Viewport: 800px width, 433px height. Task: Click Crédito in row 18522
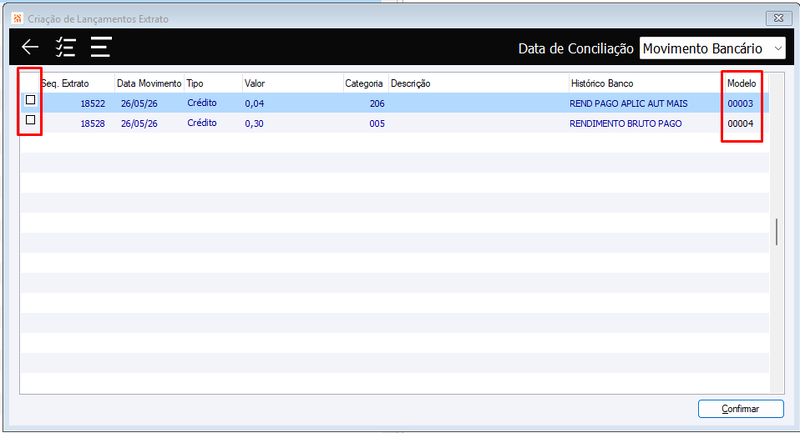click(x=202, y=103)
